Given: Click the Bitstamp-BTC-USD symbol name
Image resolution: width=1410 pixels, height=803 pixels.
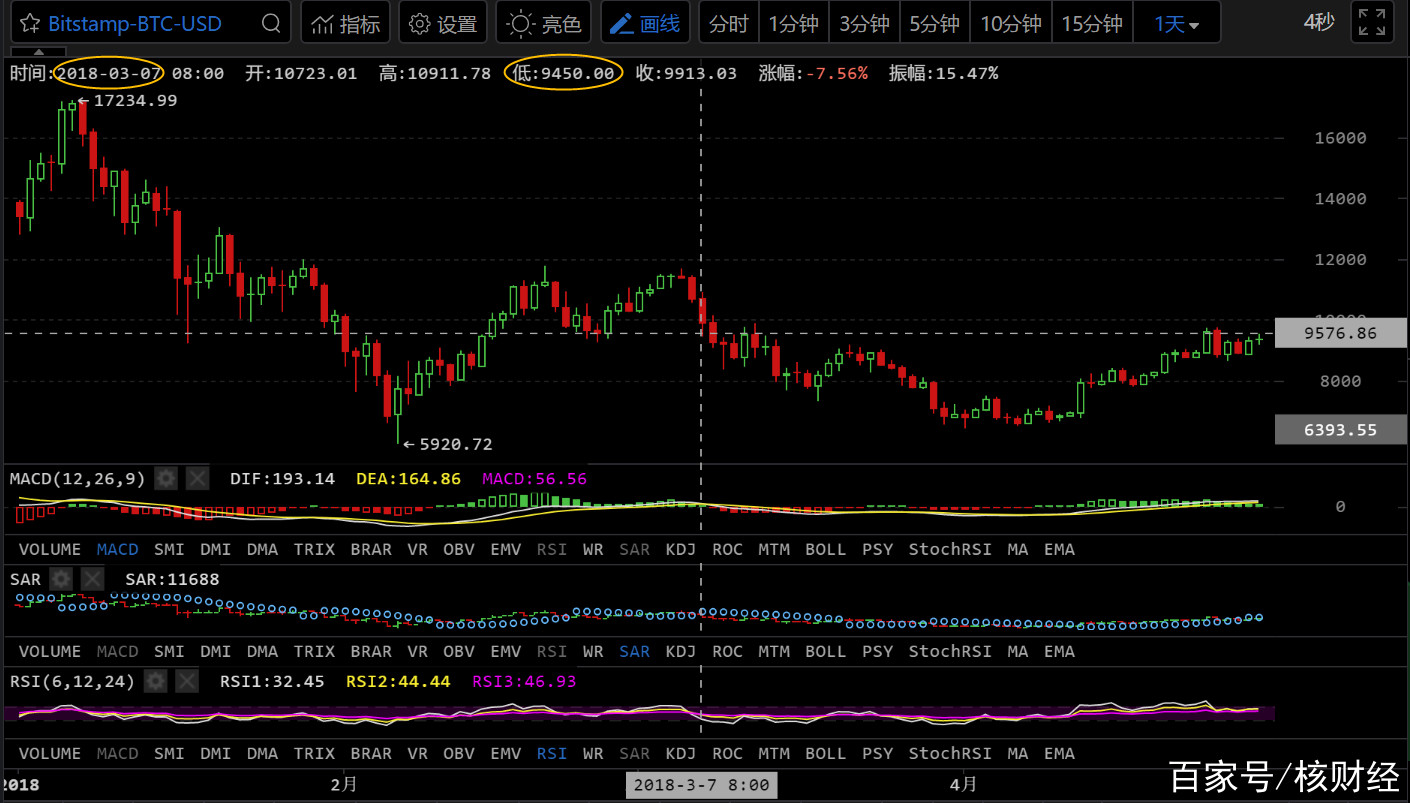Looking at the screenshot, I should click(135, 24).
